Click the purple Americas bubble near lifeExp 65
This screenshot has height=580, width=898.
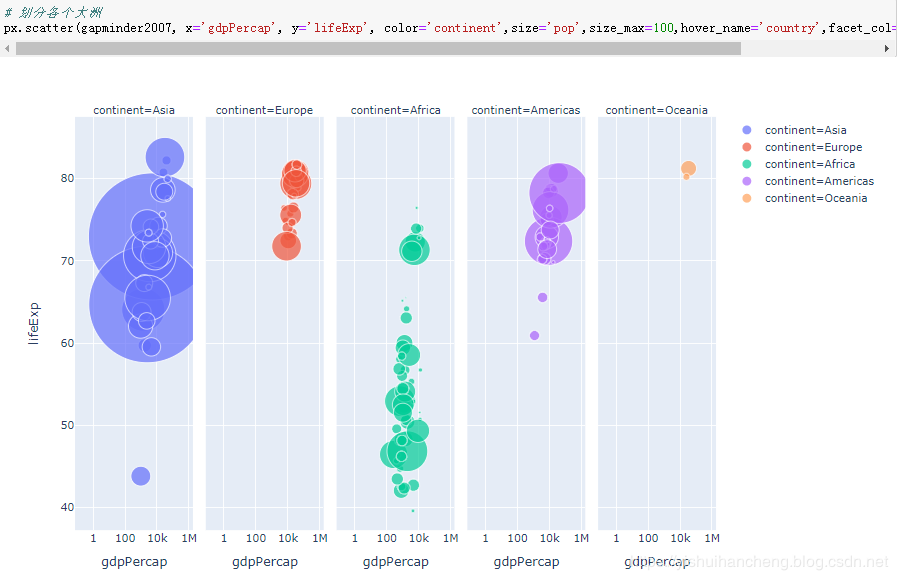(x=542, y=297)
